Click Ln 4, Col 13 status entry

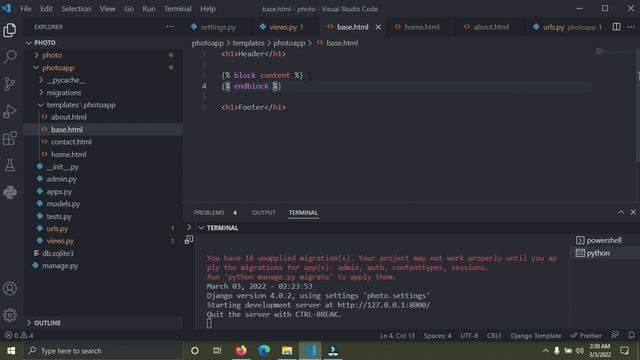[x=397, y=336]
